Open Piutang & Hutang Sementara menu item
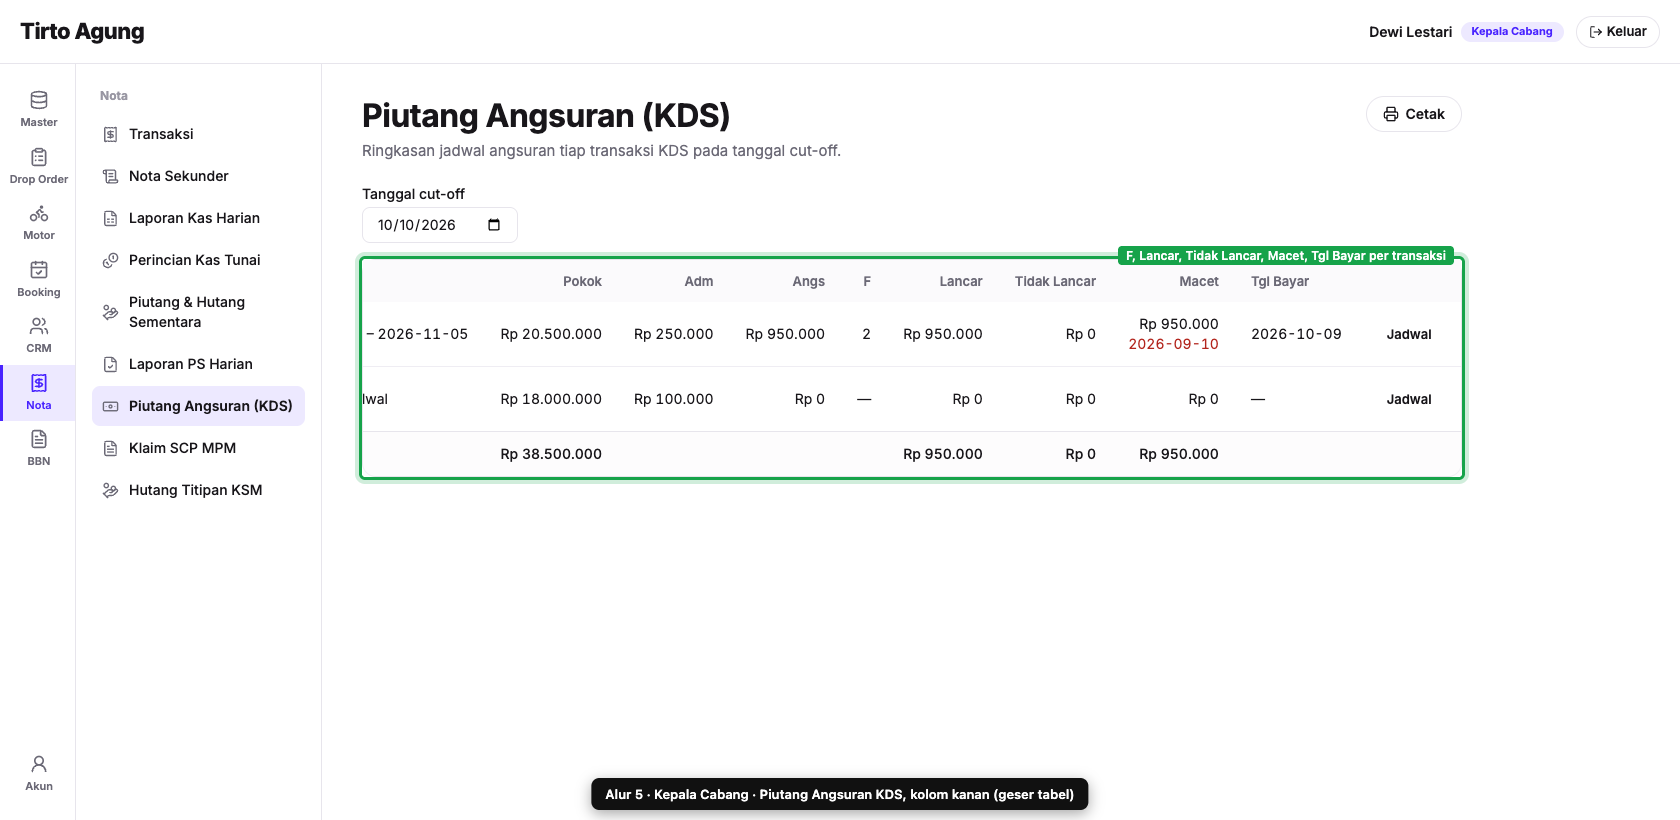 (198, 312)
